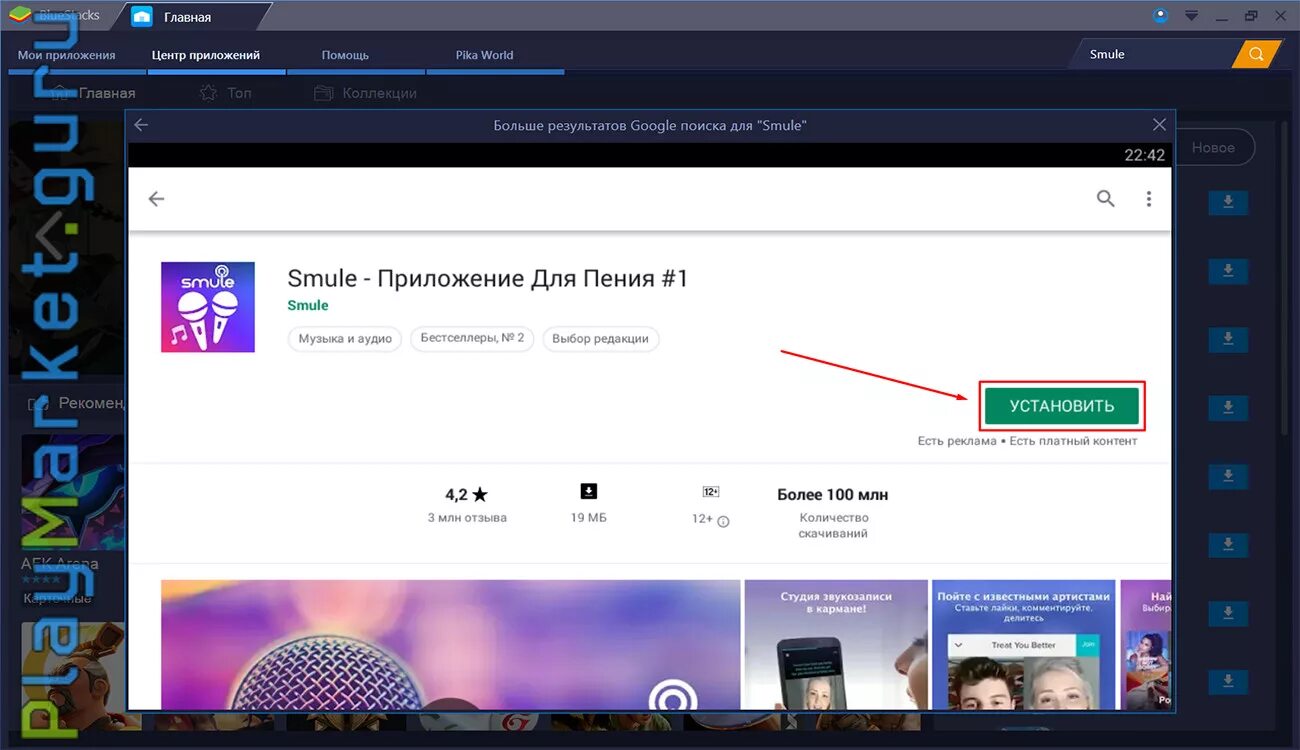The image size is (1300, 750).
Task: Select Топ in the App Center sub-navigation
Action: click(x=226, y=93)
